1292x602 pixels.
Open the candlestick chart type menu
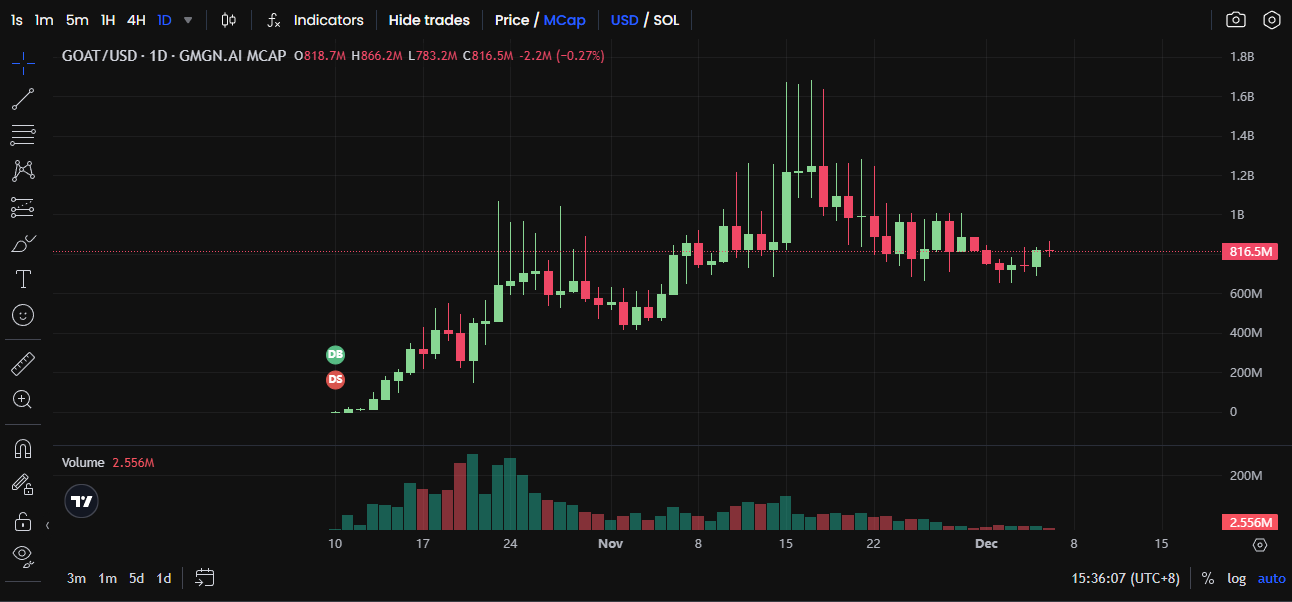(x=229, y=20)
